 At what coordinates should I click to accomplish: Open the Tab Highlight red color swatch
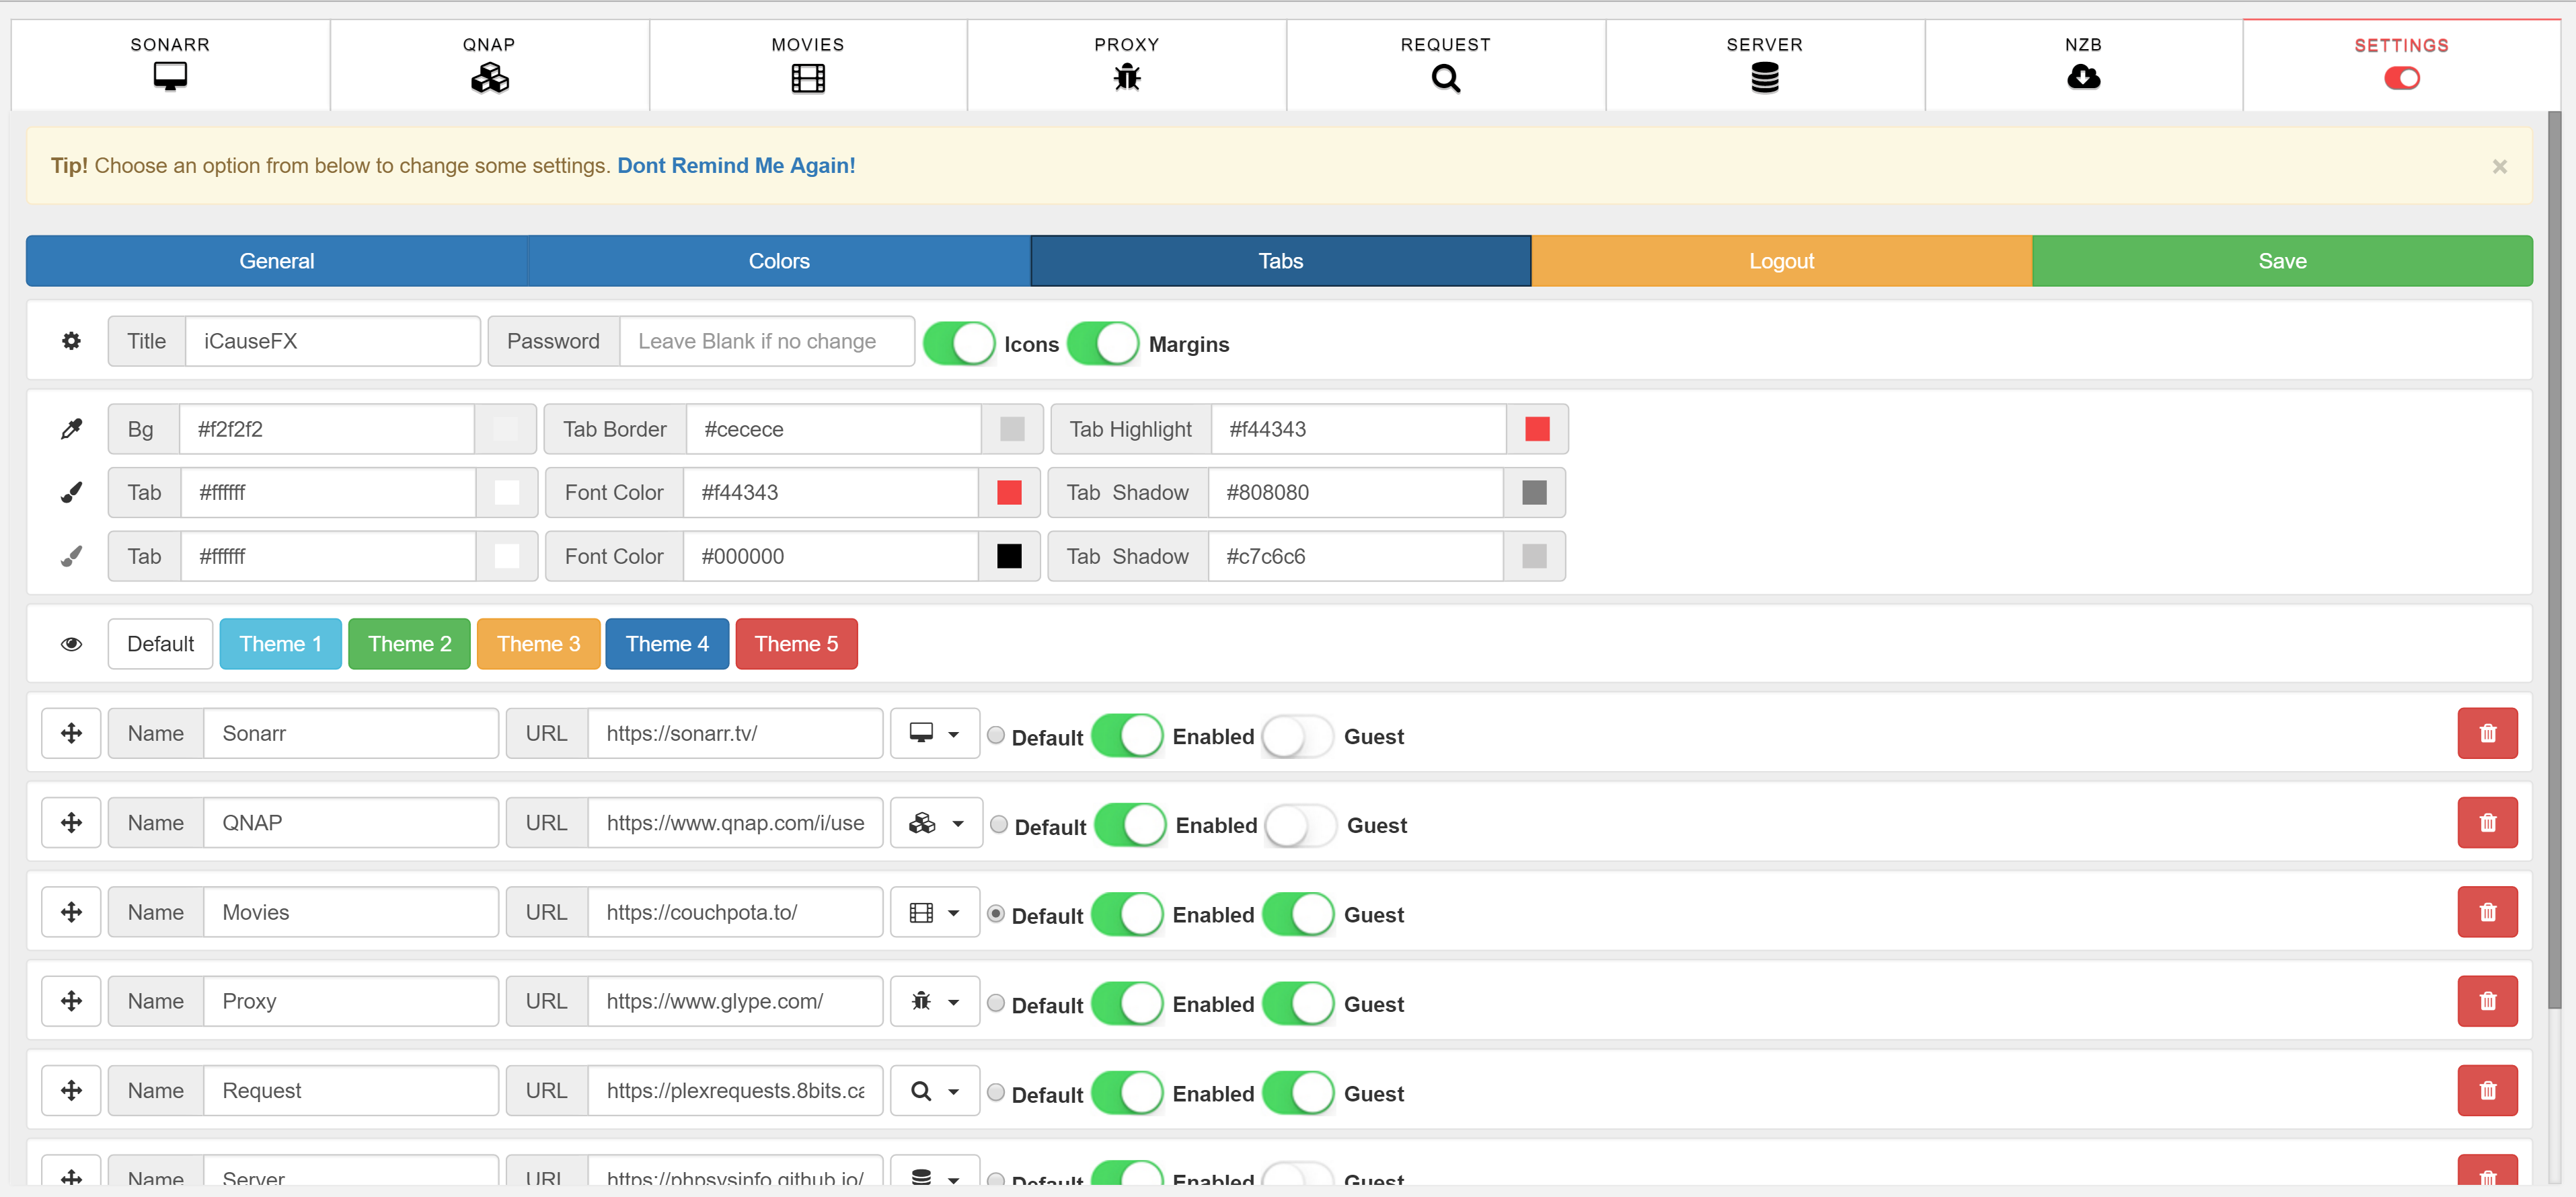tap(1537, 429)
